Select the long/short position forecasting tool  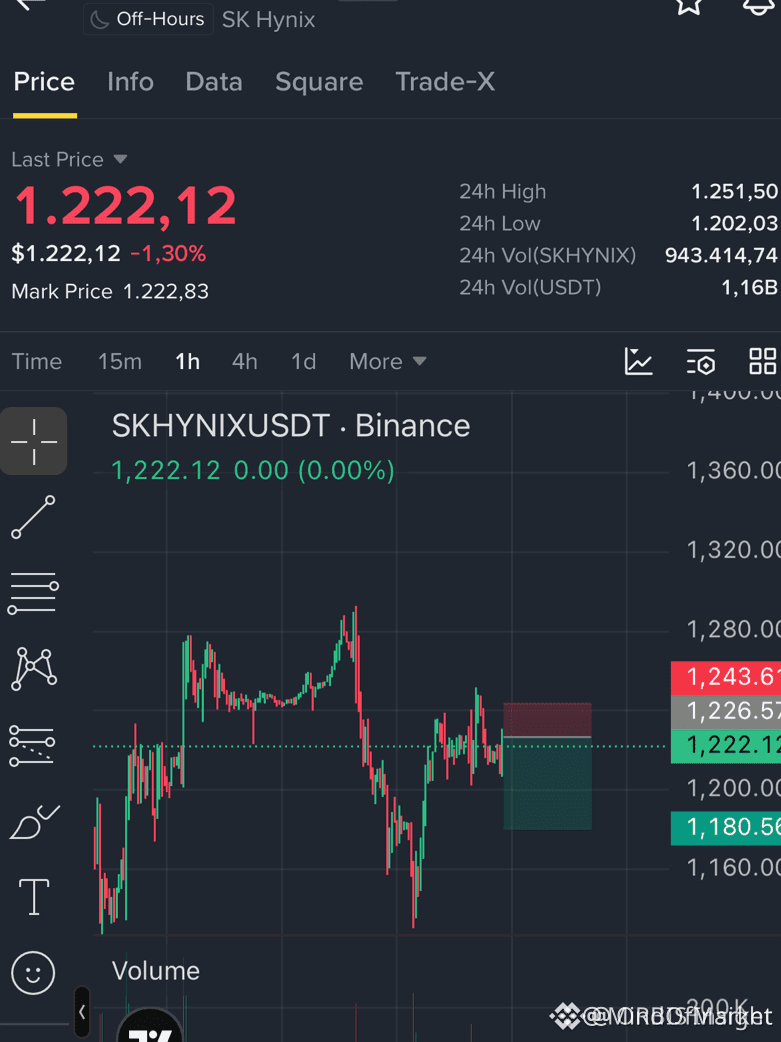[x=32, y=746]
